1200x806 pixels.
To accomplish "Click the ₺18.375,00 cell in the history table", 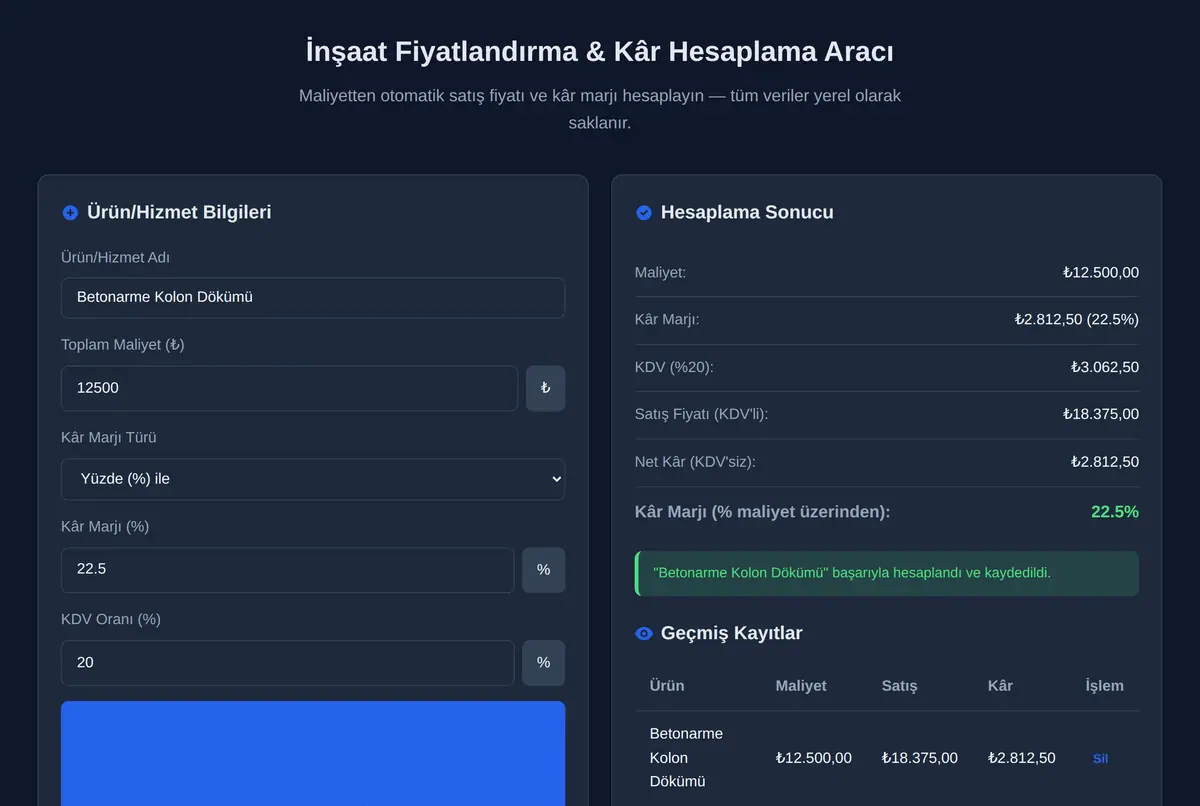I will [x=920, y=758].
